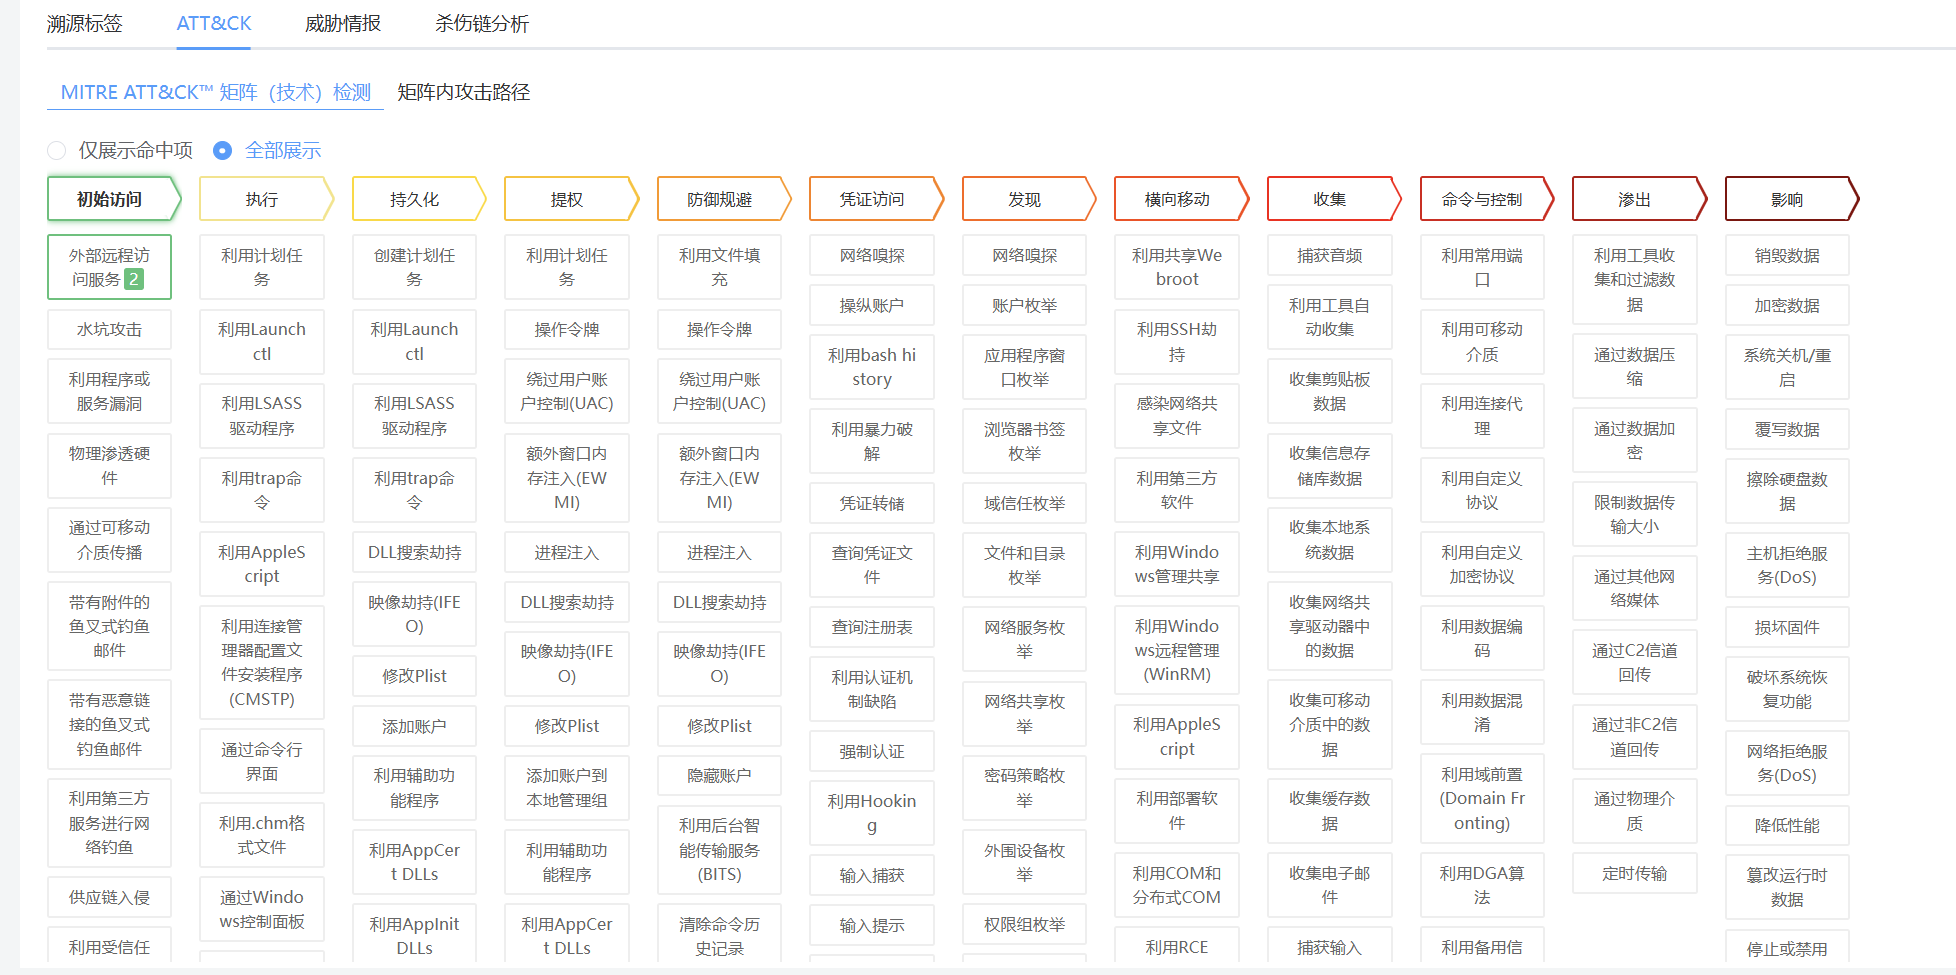
Task: Select the 全部展示 radio option
Action: coord(223,151)
